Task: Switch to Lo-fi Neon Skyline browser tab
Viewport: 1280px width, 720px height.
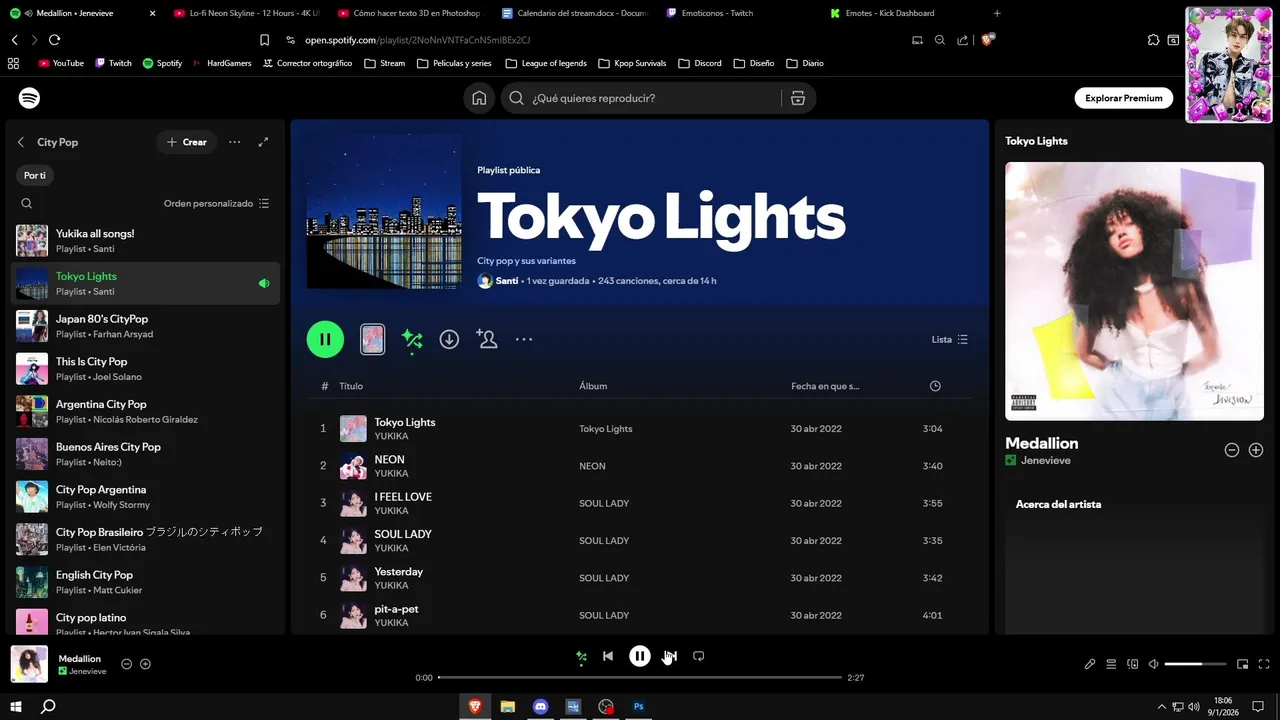Action: pyautogui.click(x=245, y=13)
